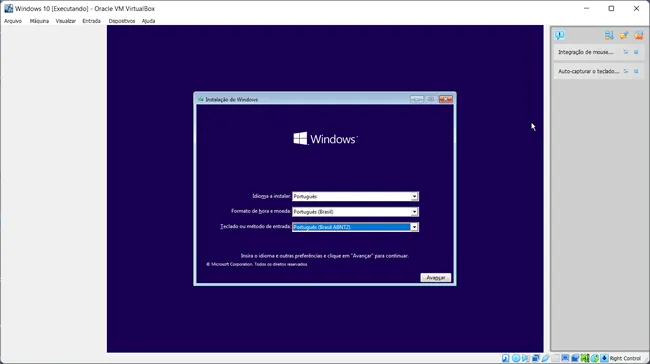Click the network adapters indicator icon
This screenshot has height=364, width=650.
(x=536, y=358)
